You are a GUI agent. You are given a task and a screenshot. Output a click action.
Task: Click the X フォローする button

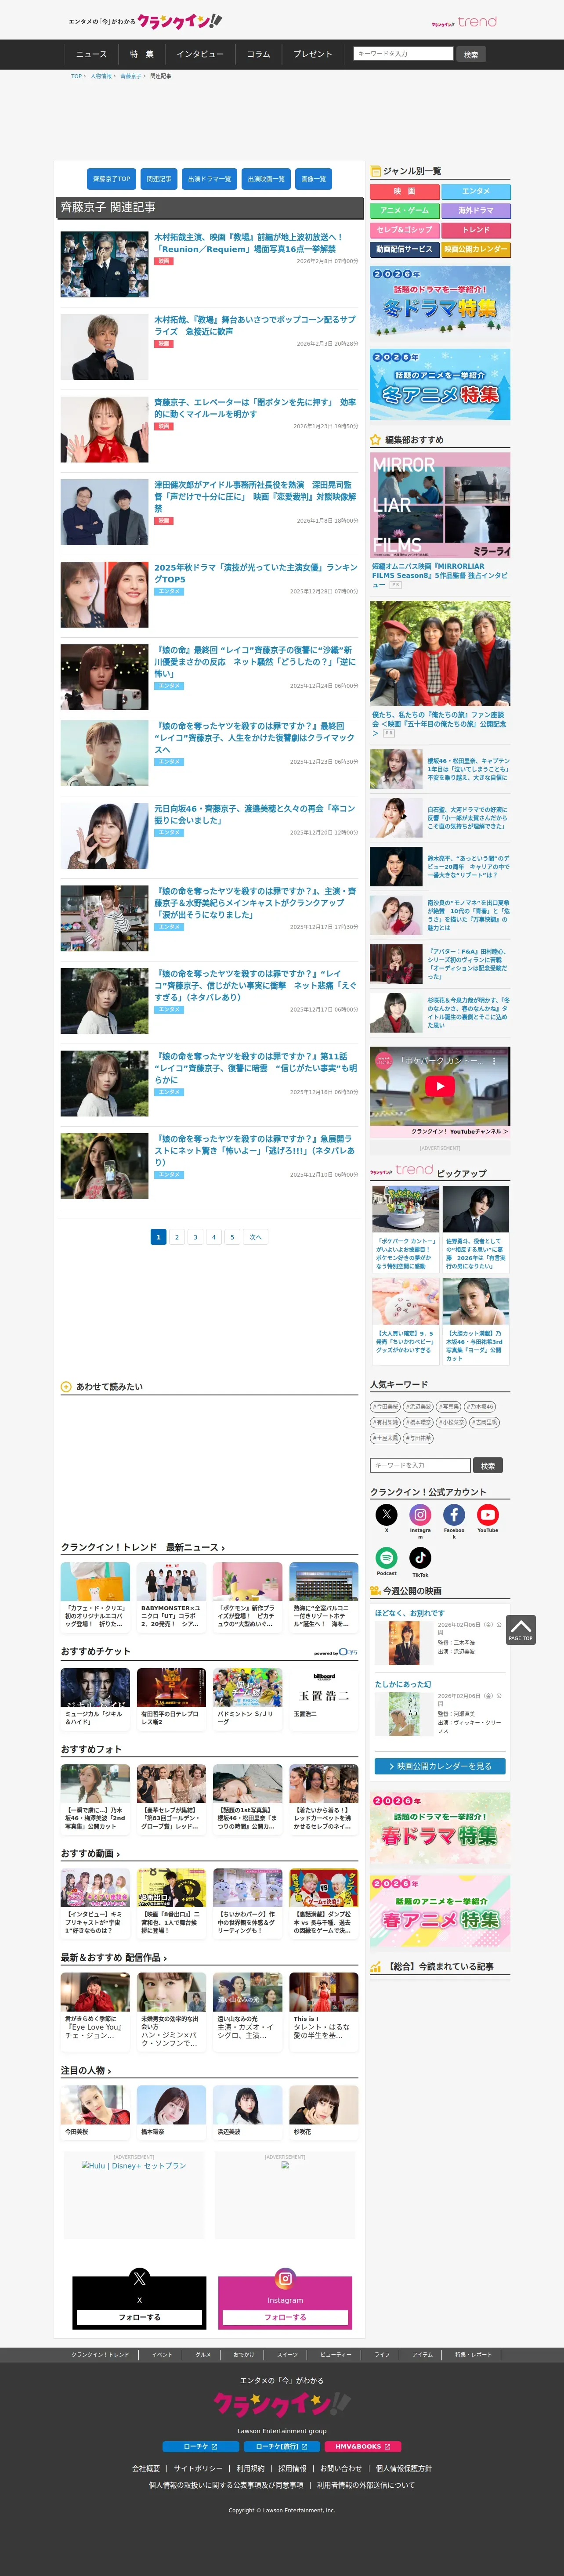pos(139,2317)
